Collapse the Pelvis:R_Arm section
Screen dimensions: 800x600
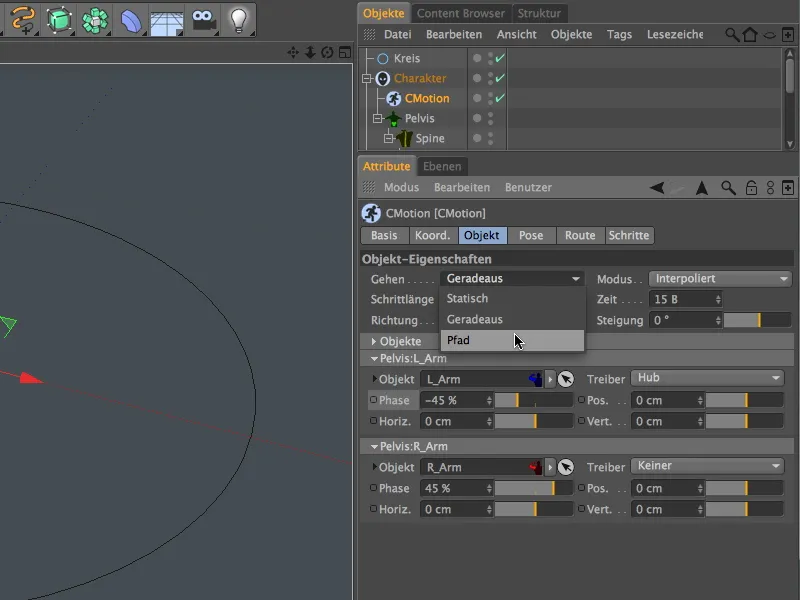(374, 446)
